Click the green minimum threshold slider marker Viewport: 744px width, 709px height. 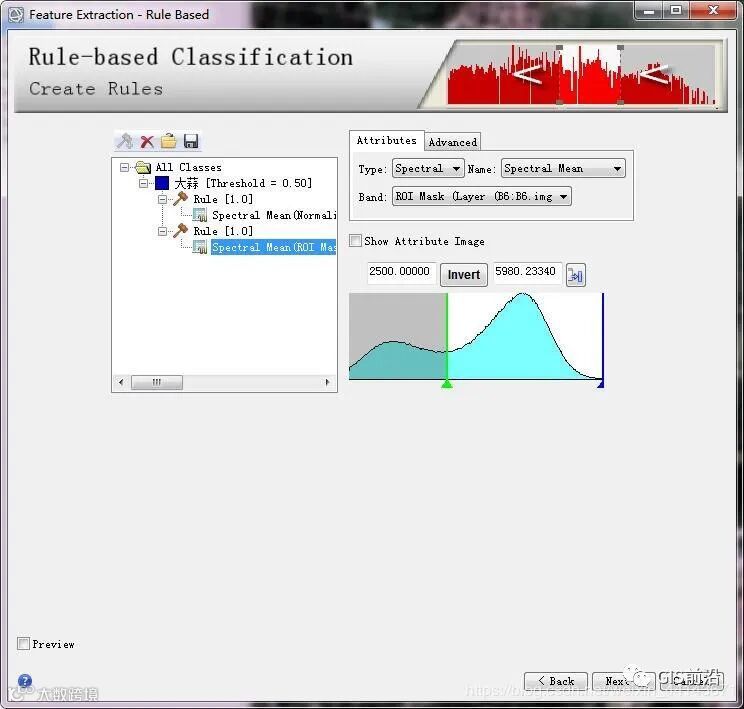pyautogui.click(x=446, y=383)
